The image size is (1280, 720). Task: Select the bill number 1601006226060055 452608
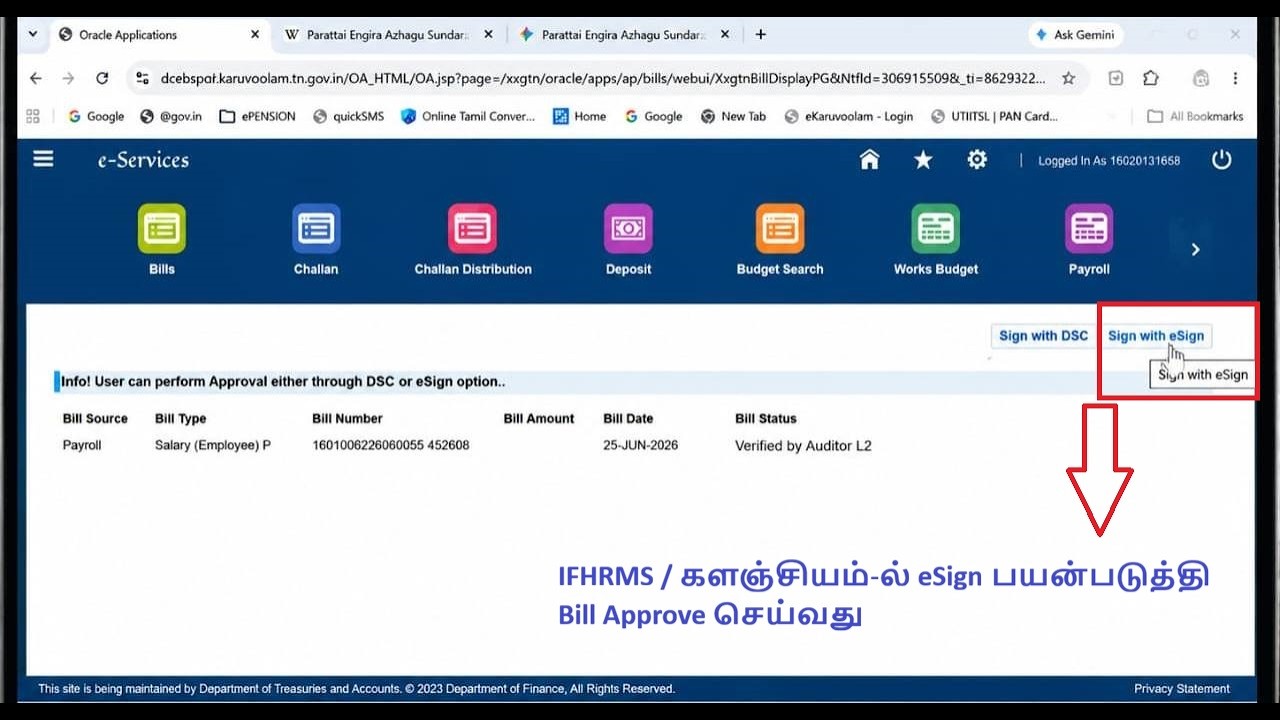coord(391,445)
